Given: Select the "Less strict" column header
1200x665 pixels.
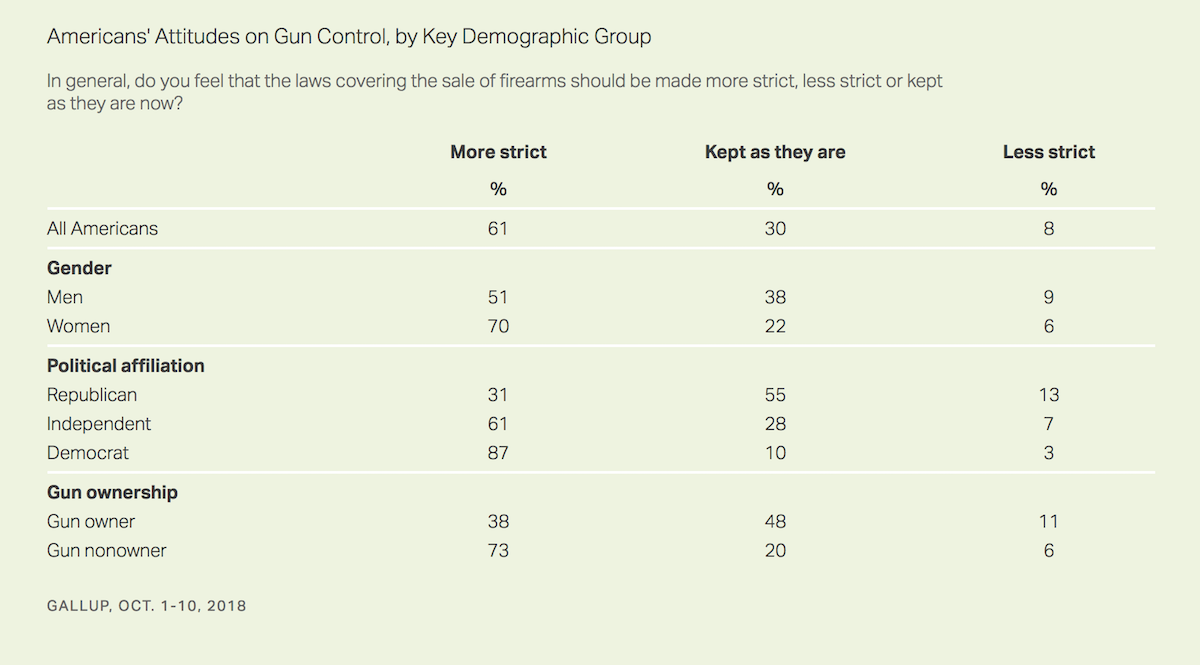Looking at the screenshot, I should 1049,152.
